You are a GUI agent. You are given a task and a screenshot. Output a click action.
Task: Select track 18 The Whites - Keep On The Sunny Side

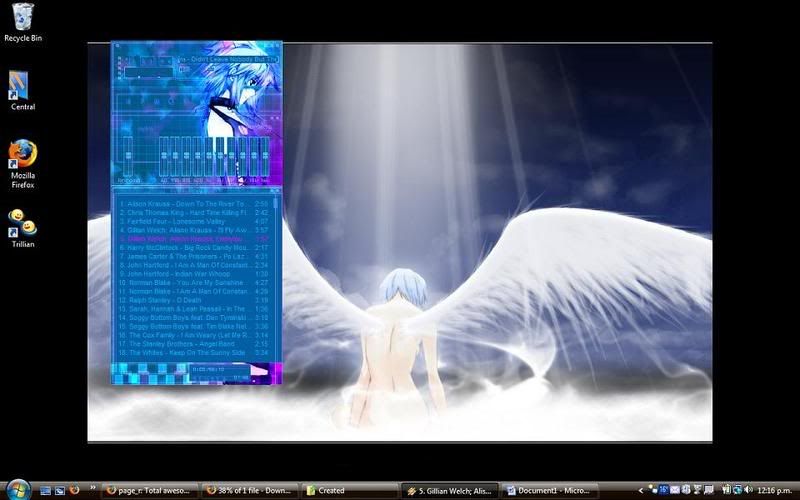(x=194, y=353)
